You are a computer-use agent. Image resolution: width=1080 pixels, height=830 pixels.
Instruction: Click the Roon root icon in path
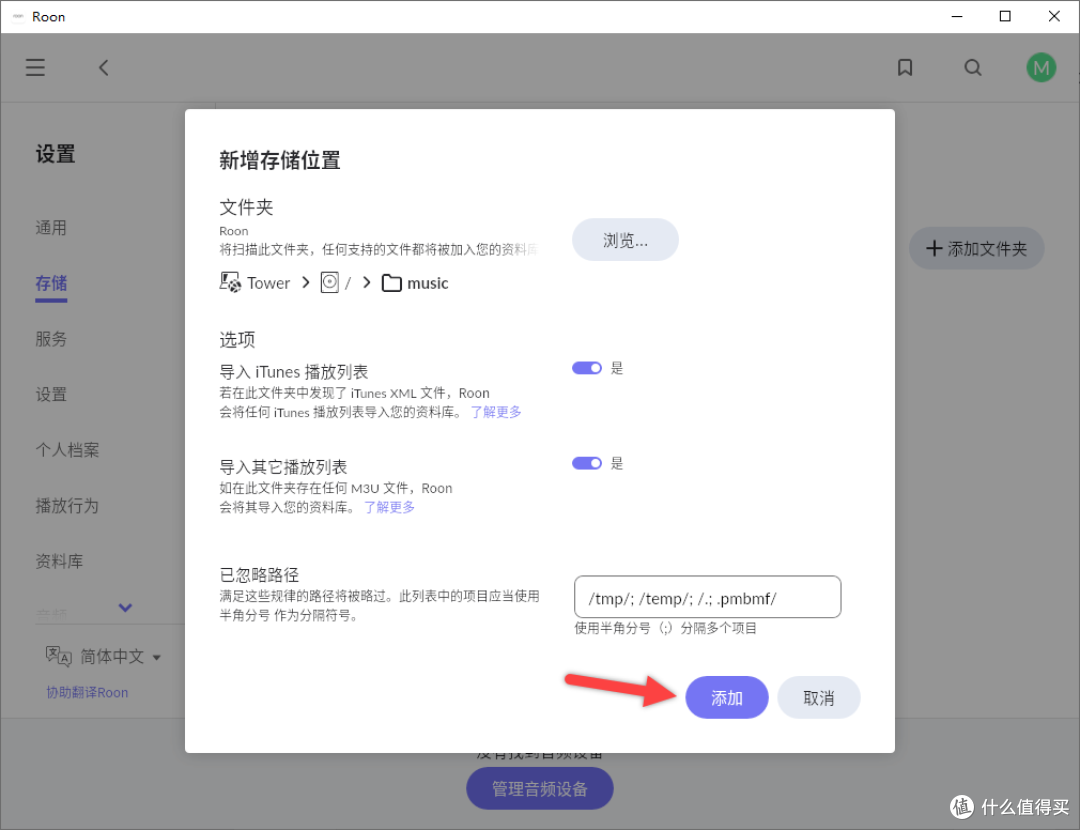(330, 282)
